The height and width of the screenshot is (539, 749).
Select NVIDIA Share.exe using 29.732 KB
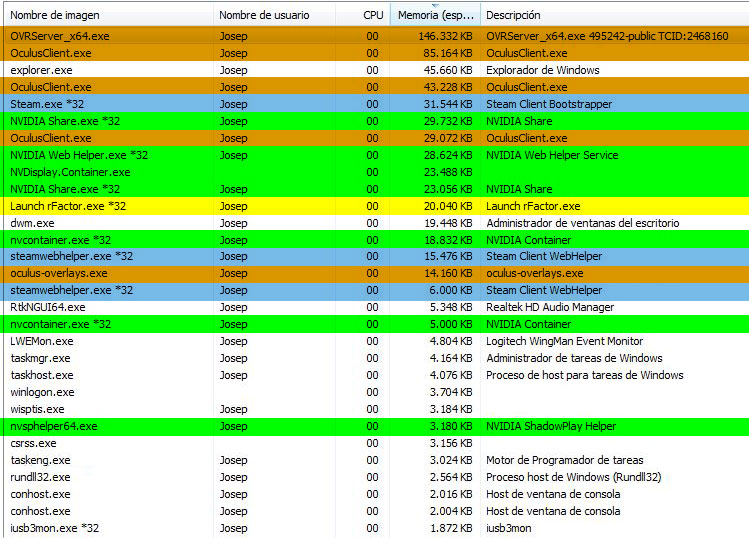(376, 121)
